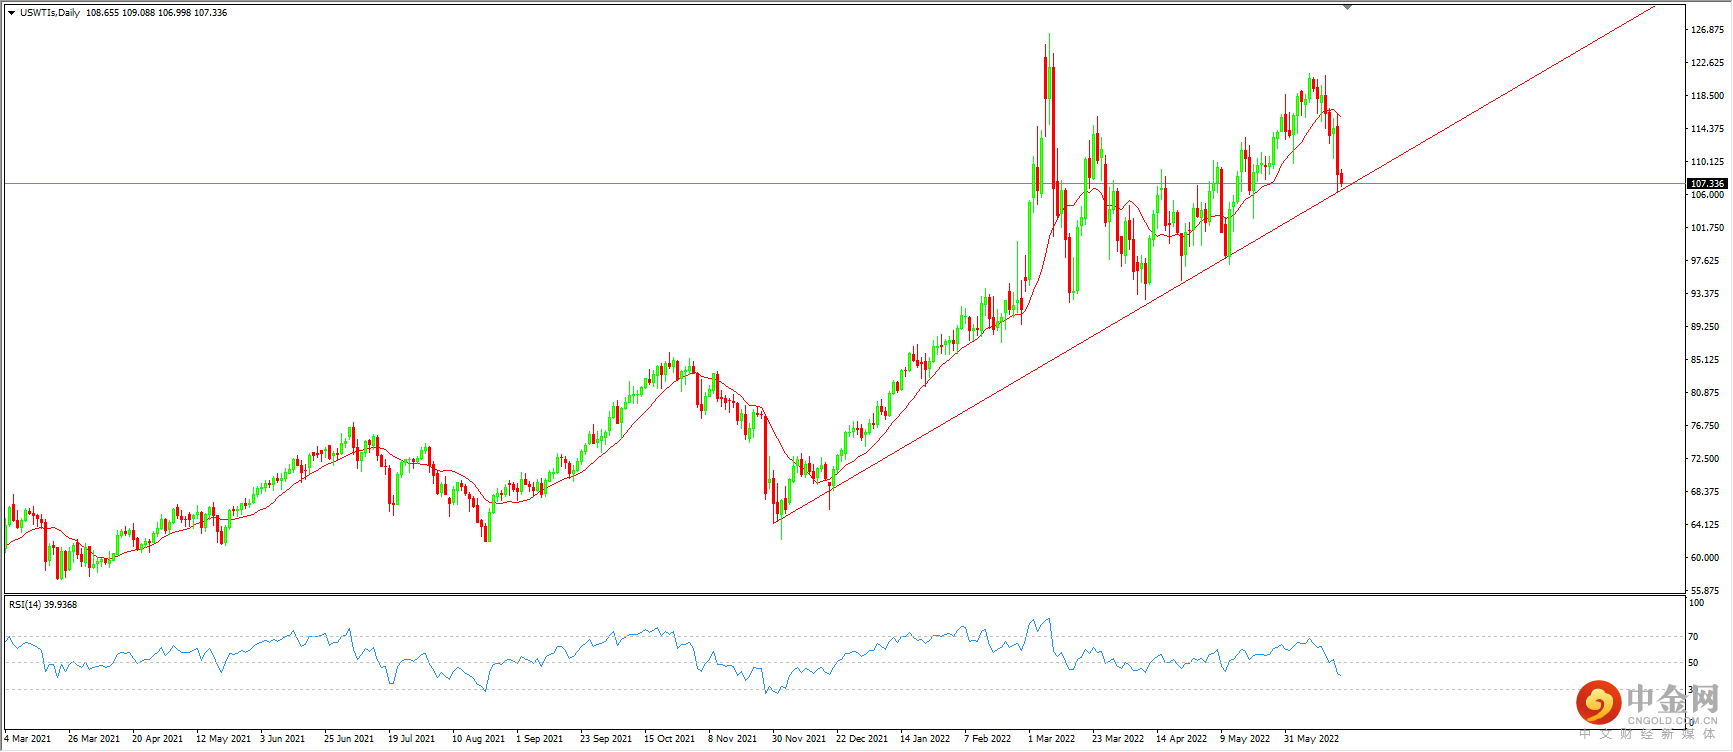Click the 85.125 price axis label
Image resolution: width=1733 pixels, height=752 pixels.
point(1705,360)
